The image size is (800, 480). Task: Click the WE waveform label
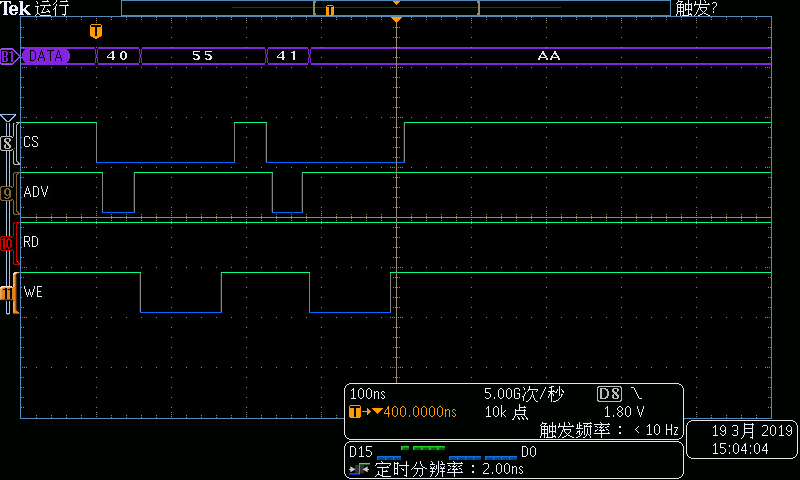33,292
